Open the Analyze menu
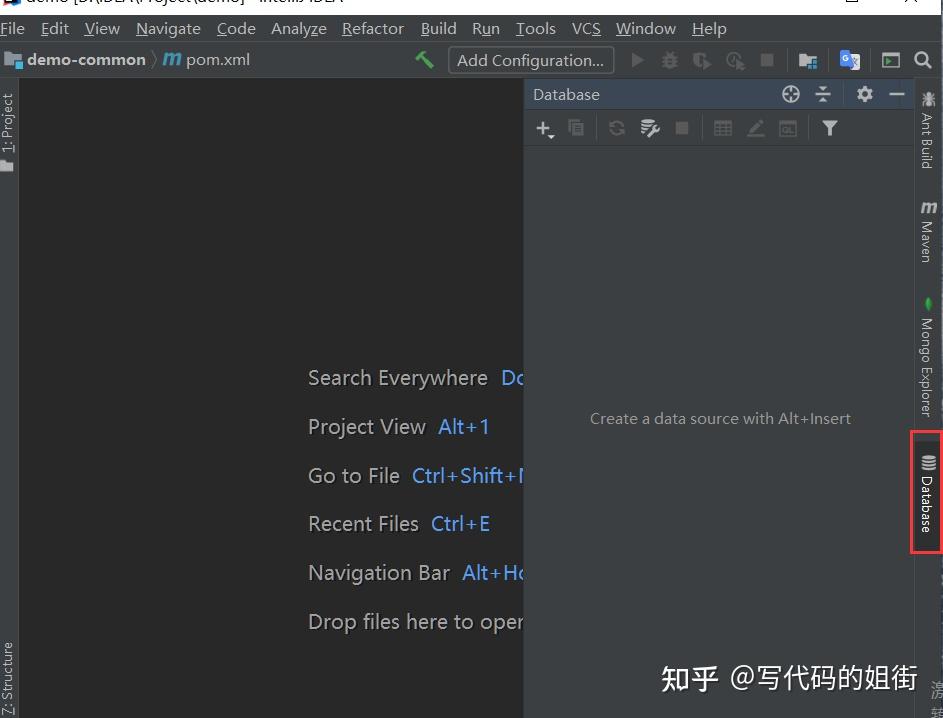The width and height of the screenshot is (943, 718). 298,28
